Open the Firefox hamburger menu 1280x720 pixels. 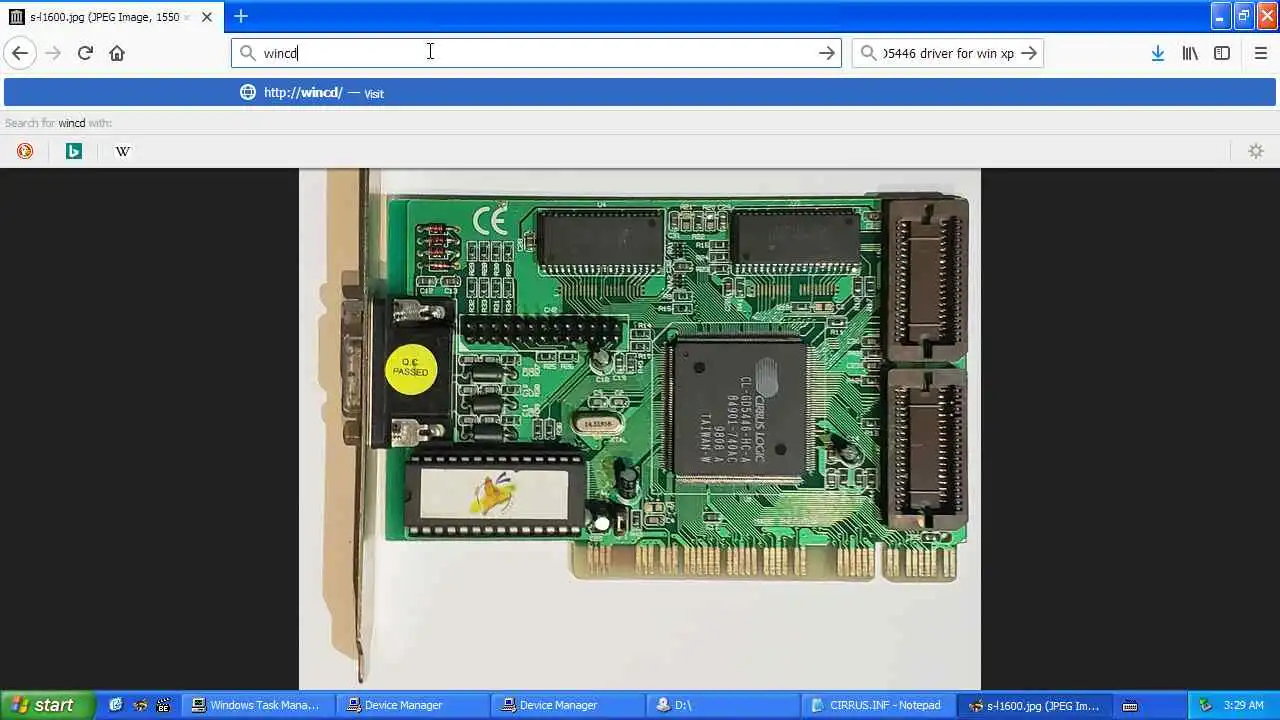(1260, 53)
